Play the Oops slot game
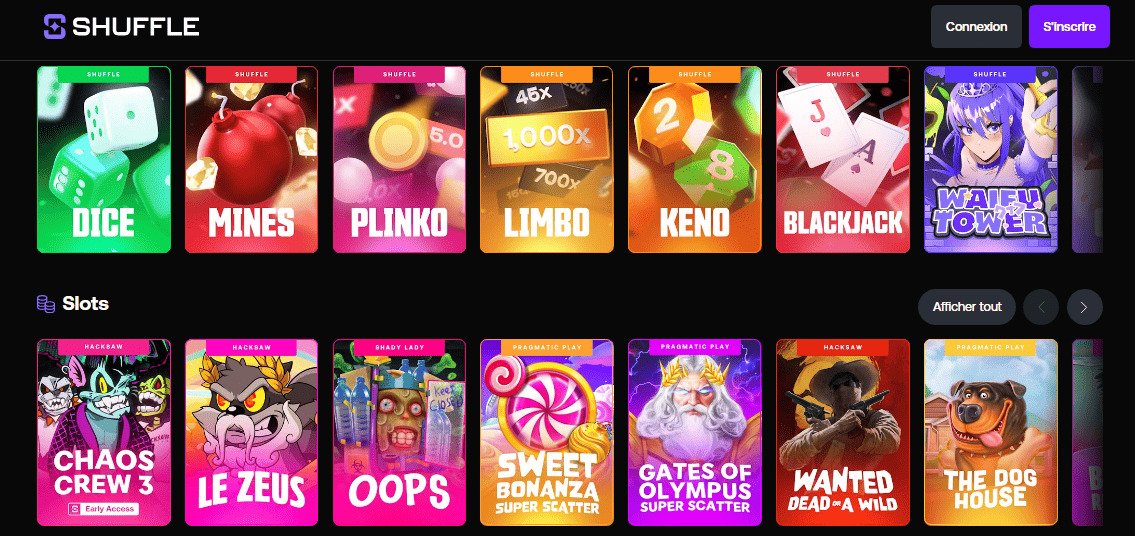 point(399,432)
